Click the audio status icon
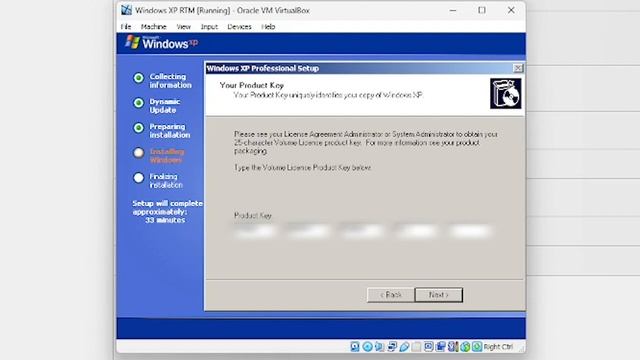This screenshot has height=360, width=640. (380, 347)
